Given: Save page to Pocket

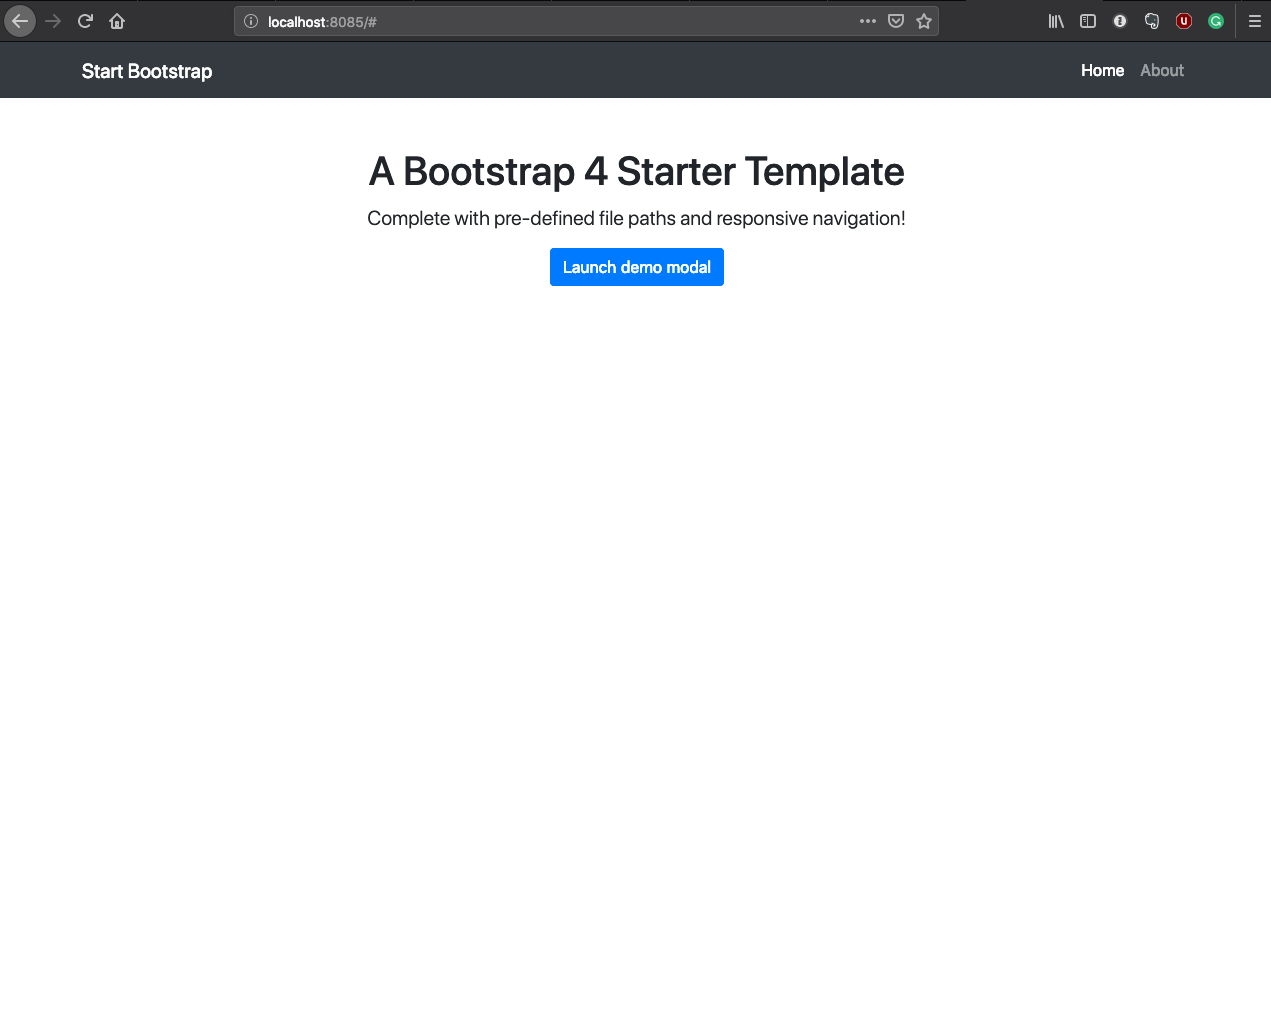Looking at the screenshot, I should pos(896,21).
